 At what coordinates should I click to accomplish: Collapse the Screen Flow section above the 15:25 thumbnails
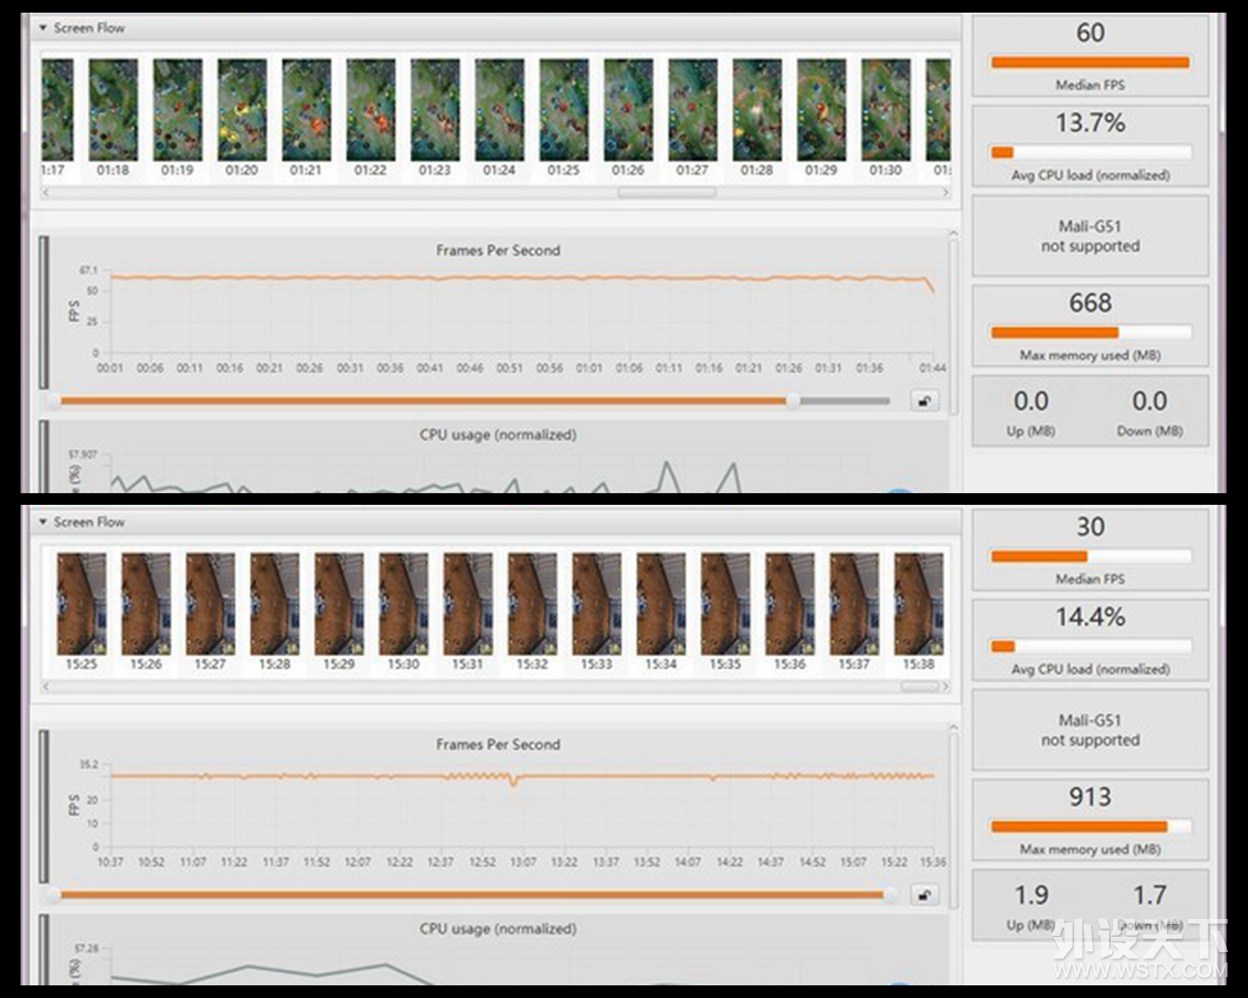[x=43, y=522]
